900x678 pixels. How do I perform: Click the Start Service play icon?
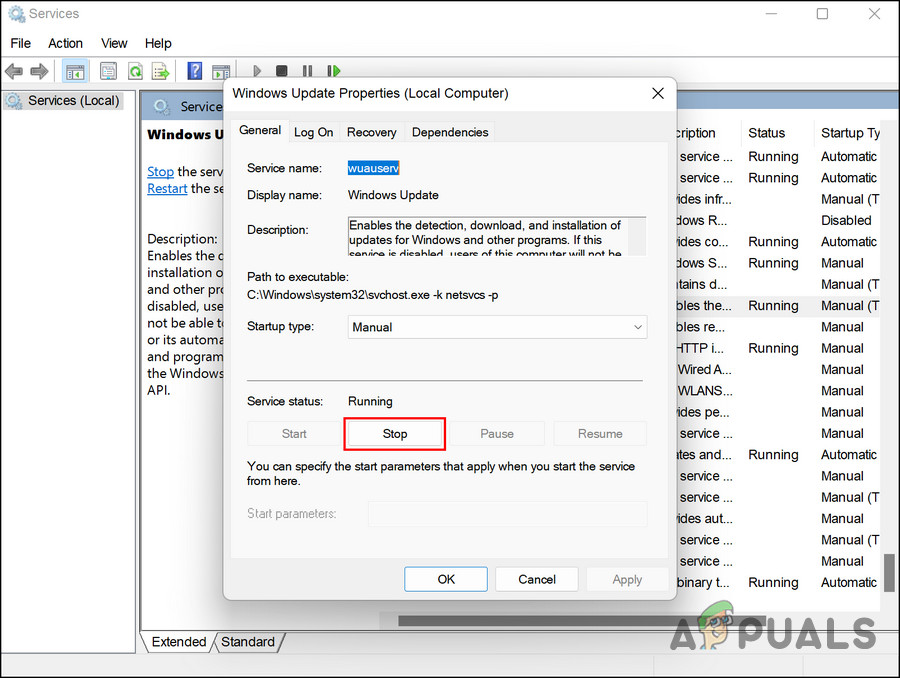coord(257,71)
